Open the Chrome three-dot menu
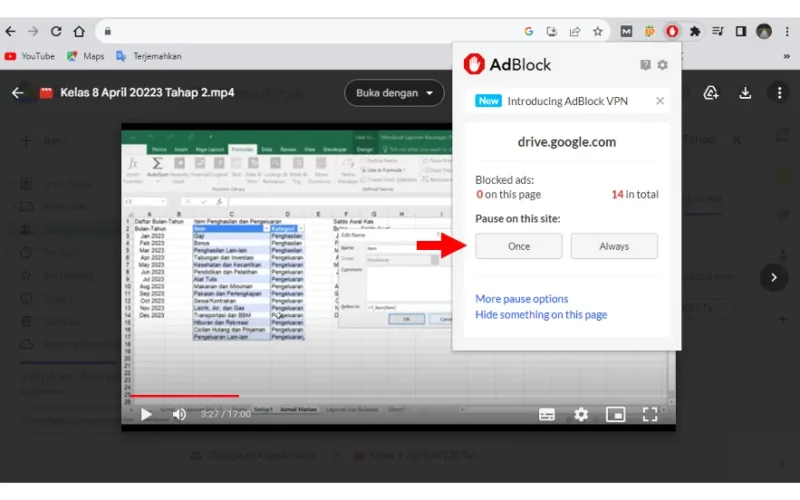This screenshot has height=500, width=800. coord(787,32)
